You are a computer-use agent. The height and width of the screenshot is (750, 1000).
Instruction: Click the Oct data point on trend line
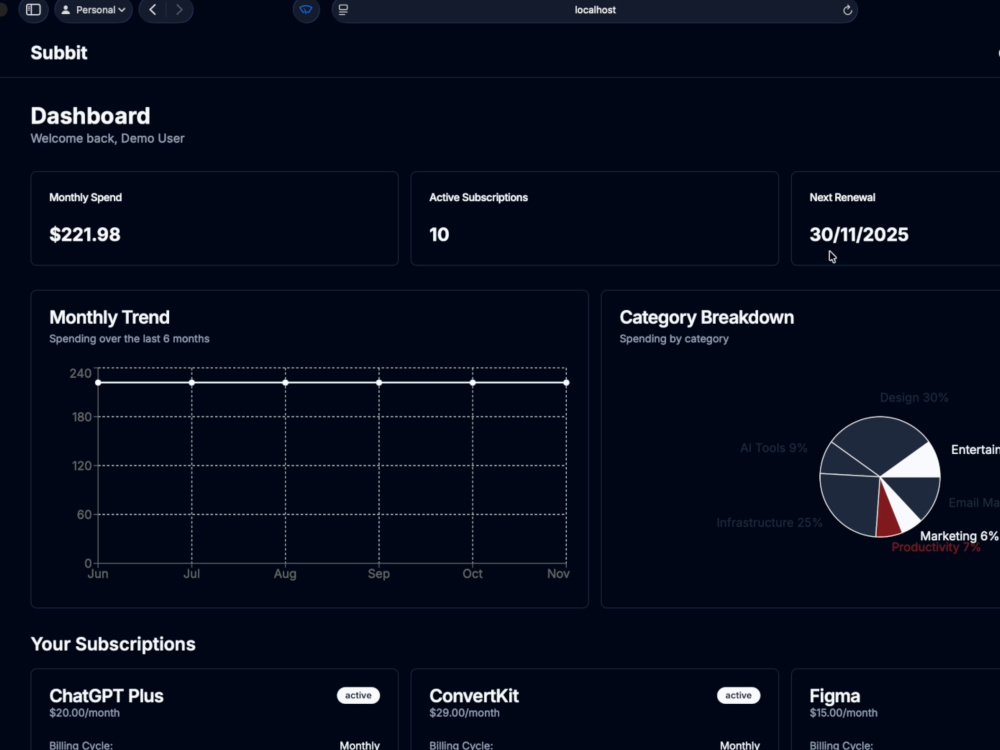(x=473, y=383)
